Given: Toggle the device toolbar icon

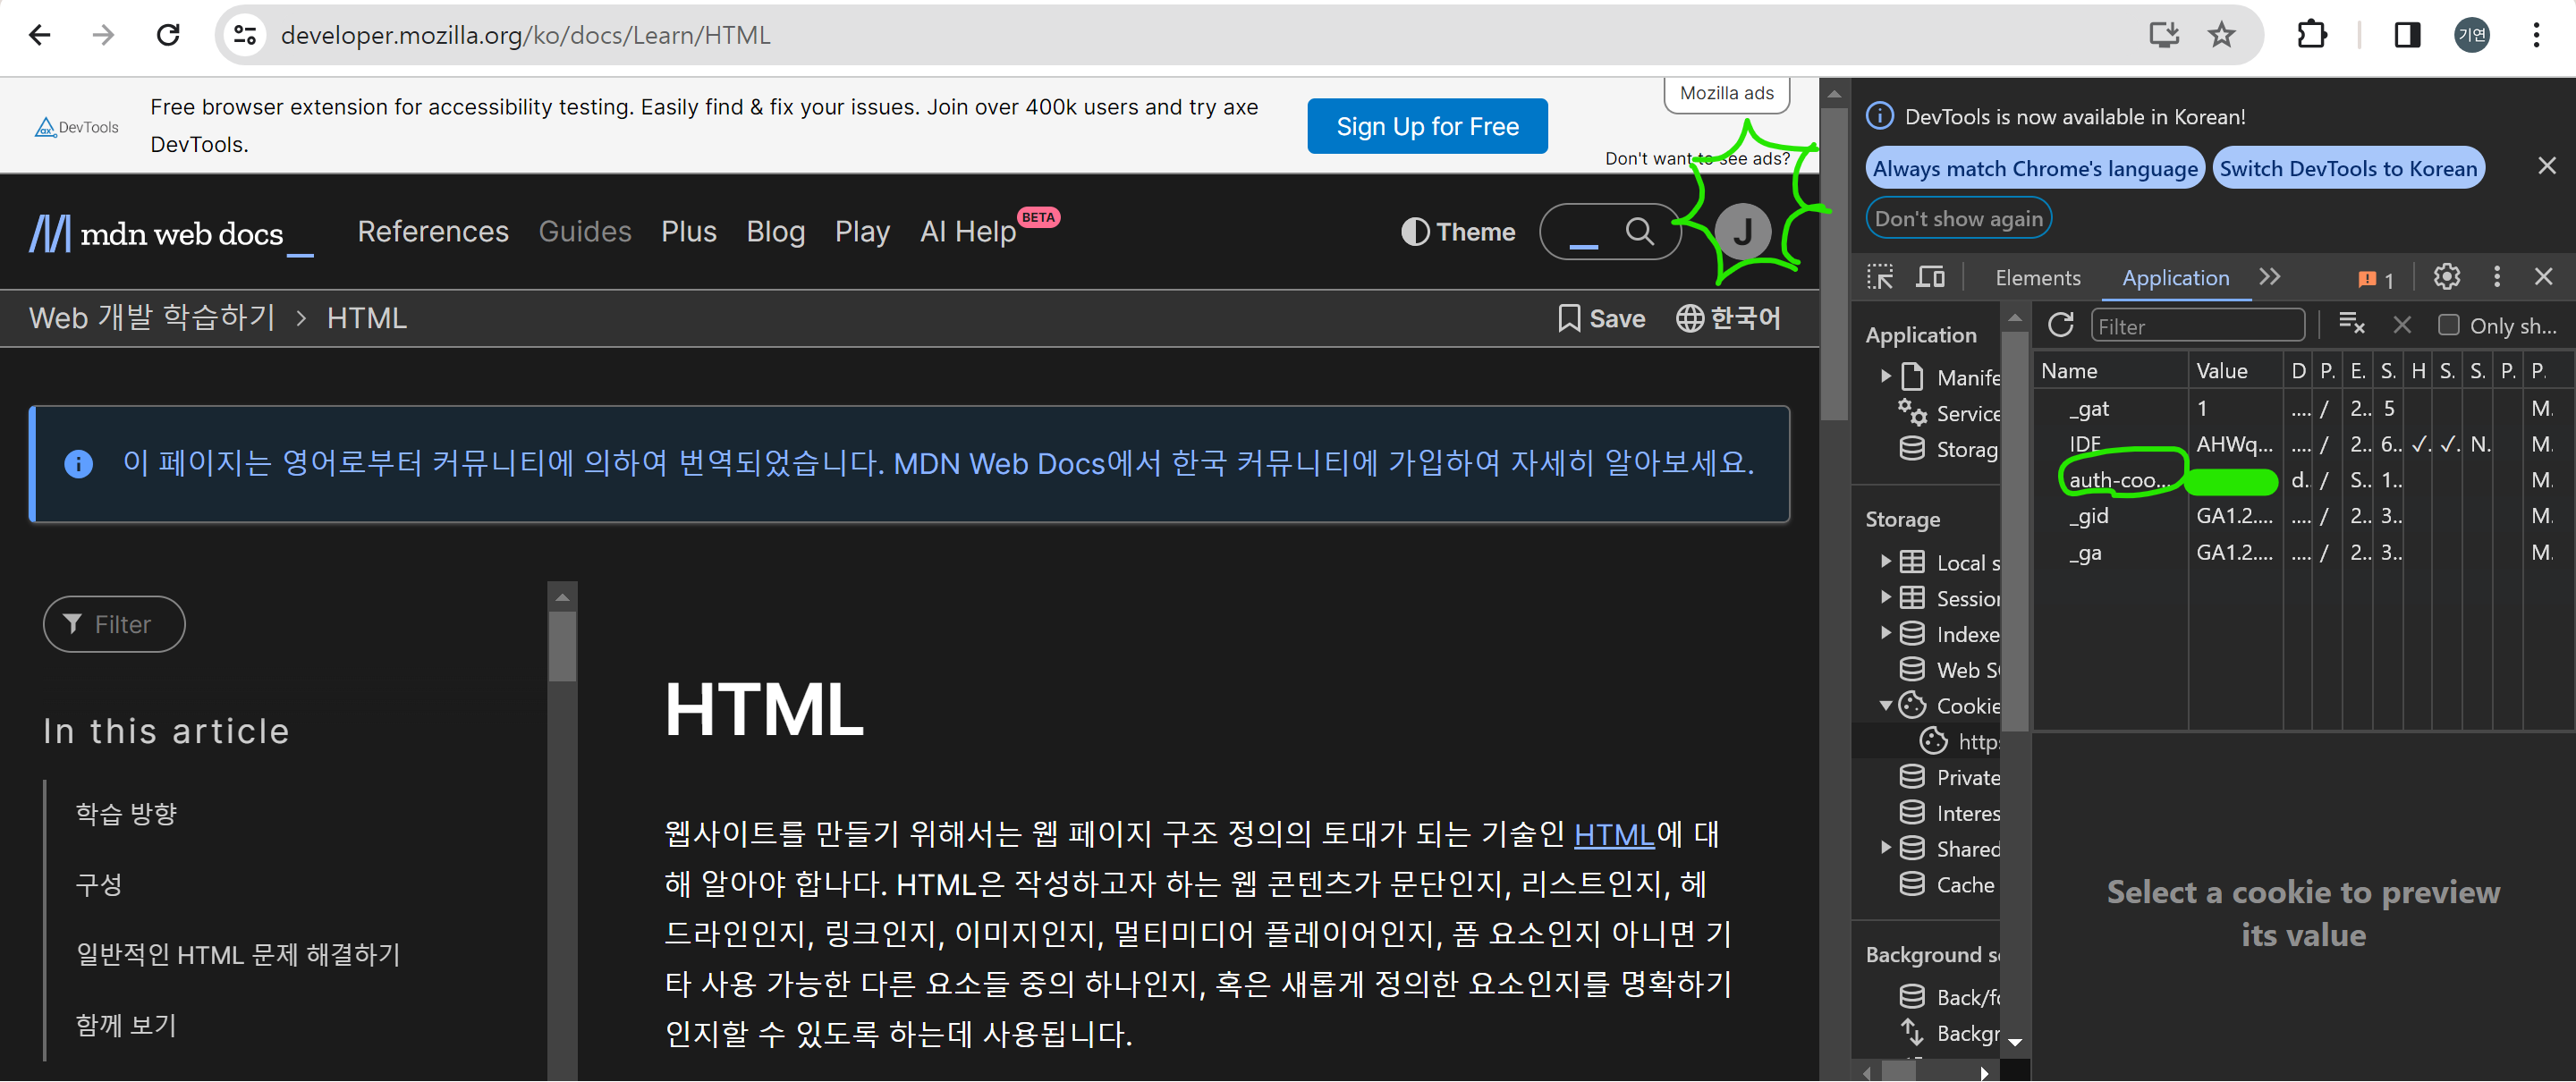Looking at the screenshot, I should coord(1929,277).
